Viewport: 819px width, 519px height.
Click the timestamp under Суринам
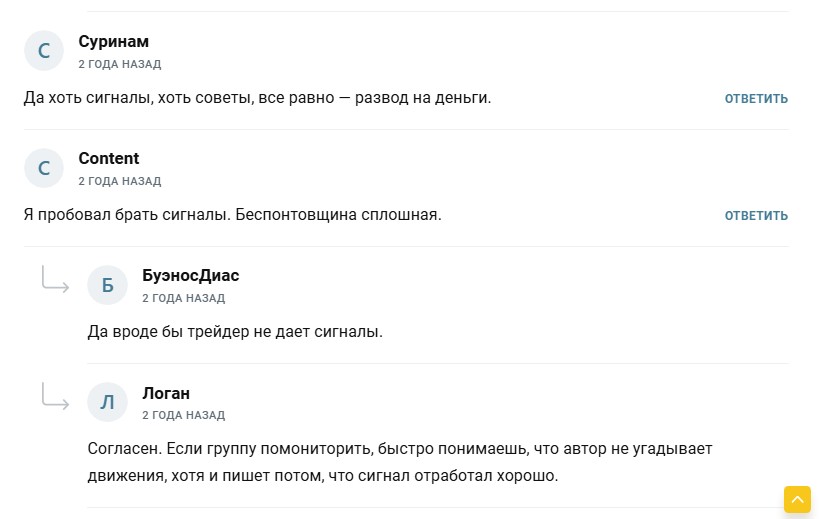[x=119, y=64]
